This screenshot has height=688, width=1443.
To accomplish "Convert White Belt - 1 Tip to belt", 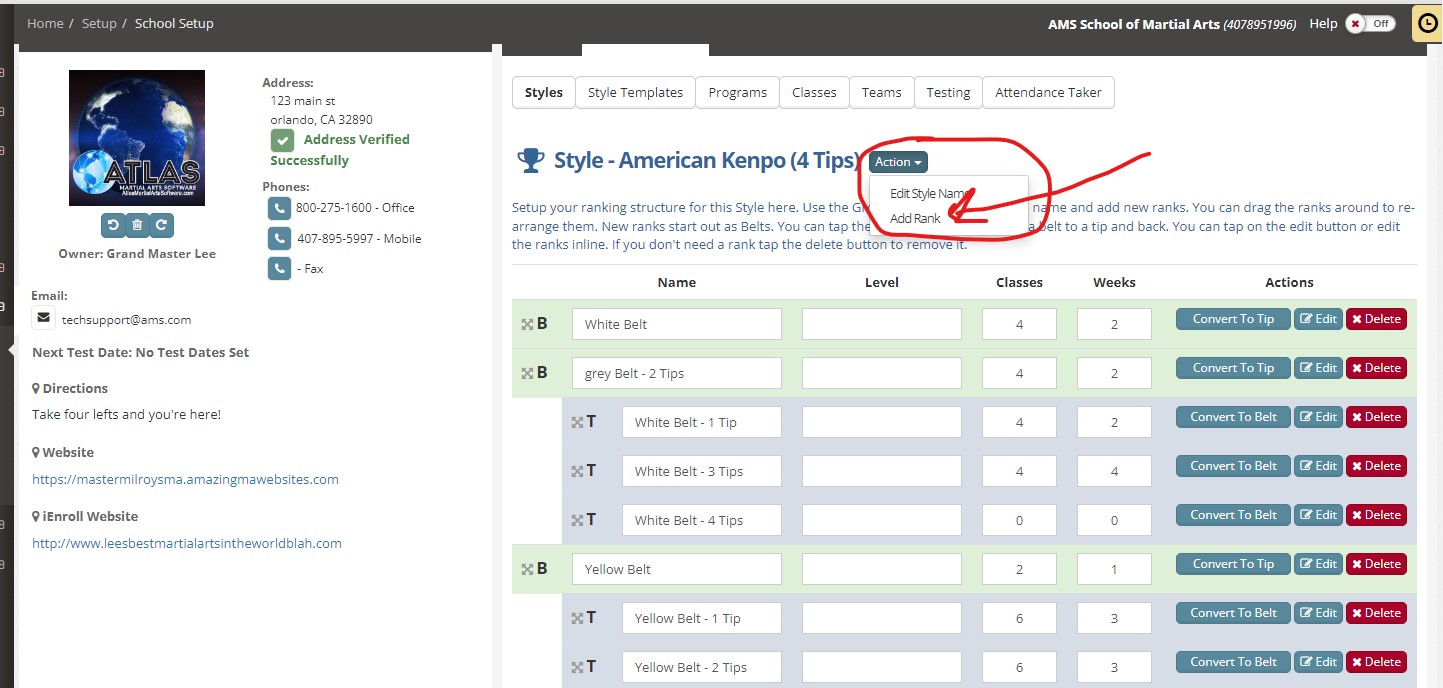I will (1233, 417).
